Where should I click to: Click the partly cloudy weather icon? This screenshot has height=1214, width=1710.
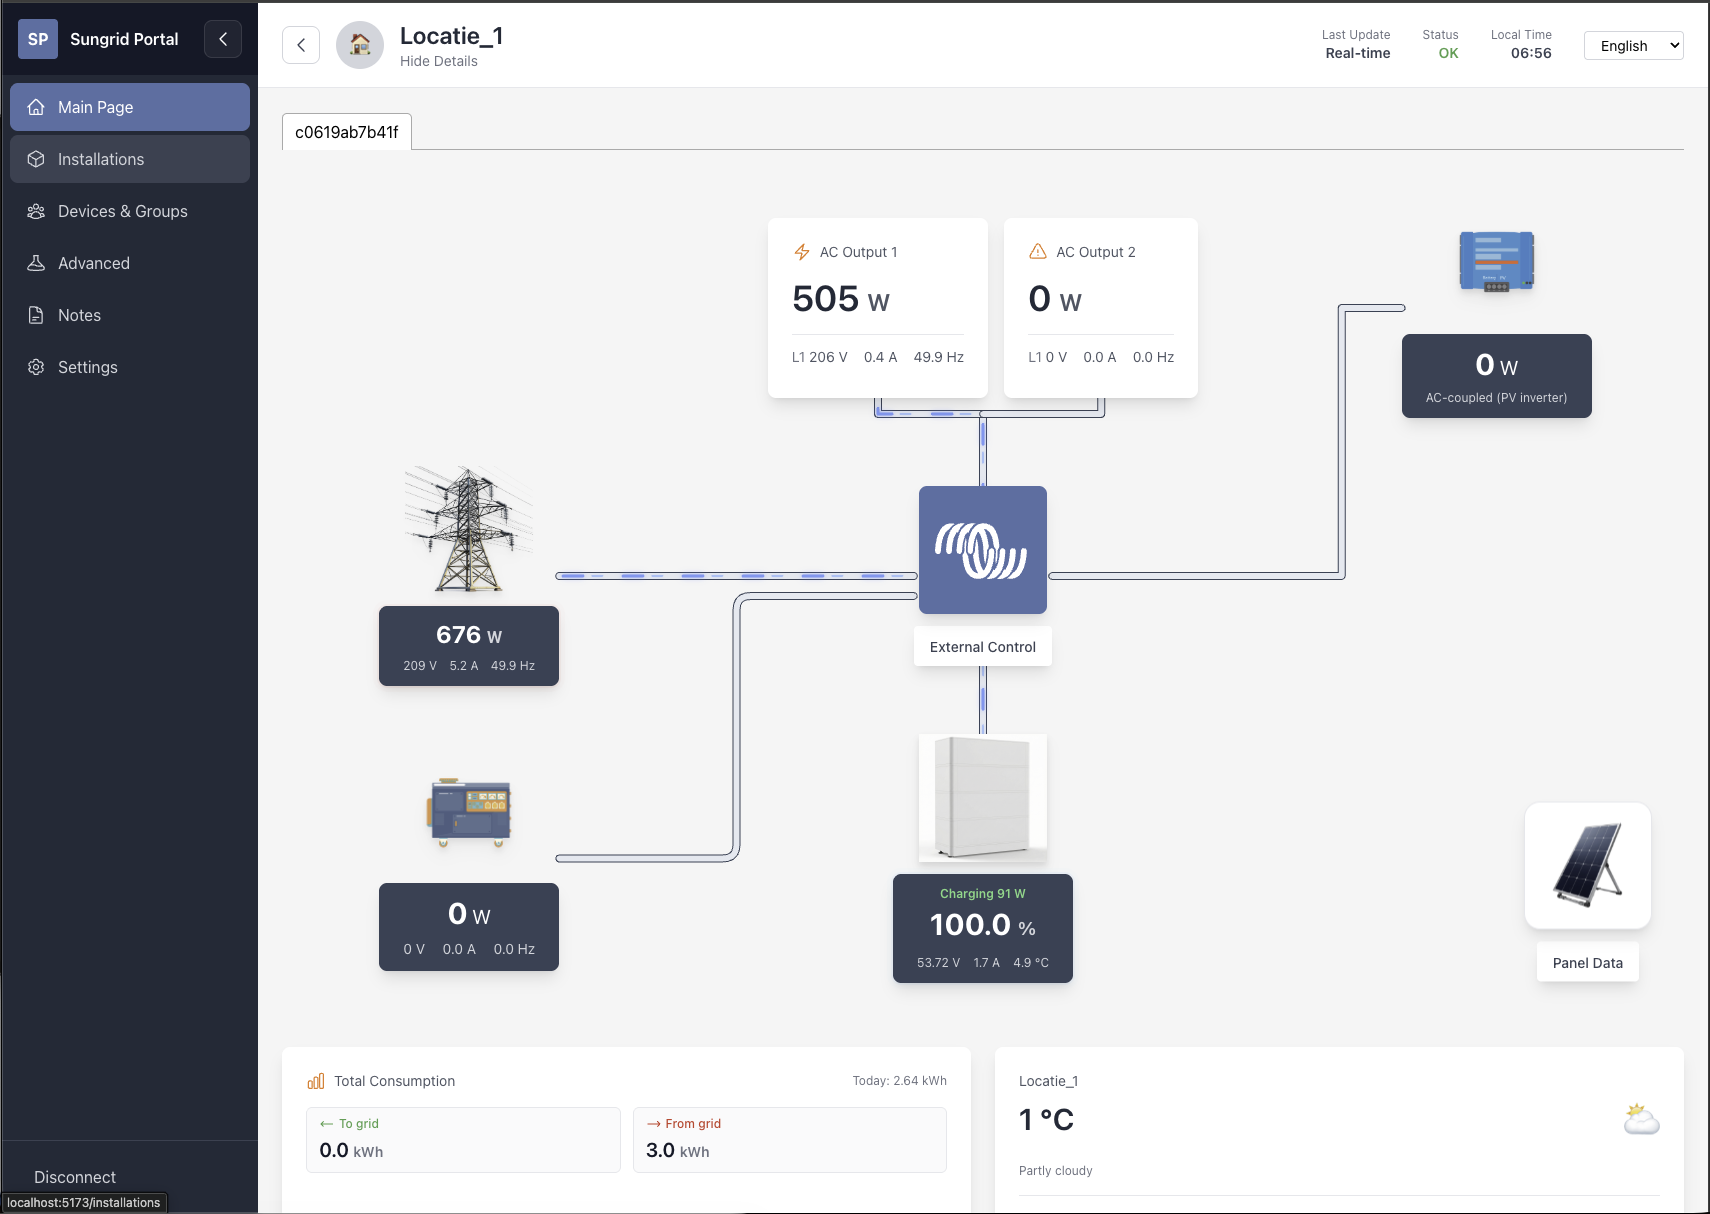pyautogui.click(x=1641, y=1119)
